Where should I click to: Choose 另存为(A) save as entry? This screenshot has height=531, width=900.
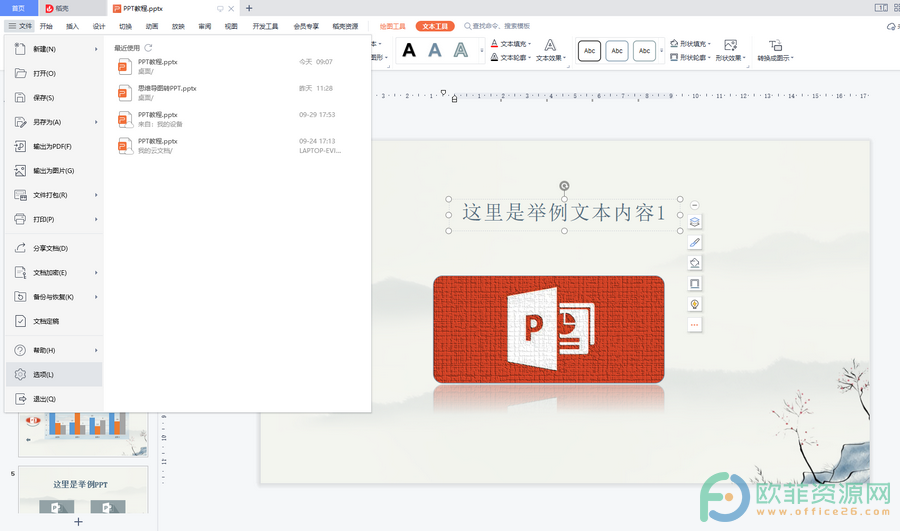(x=55, y=122)
